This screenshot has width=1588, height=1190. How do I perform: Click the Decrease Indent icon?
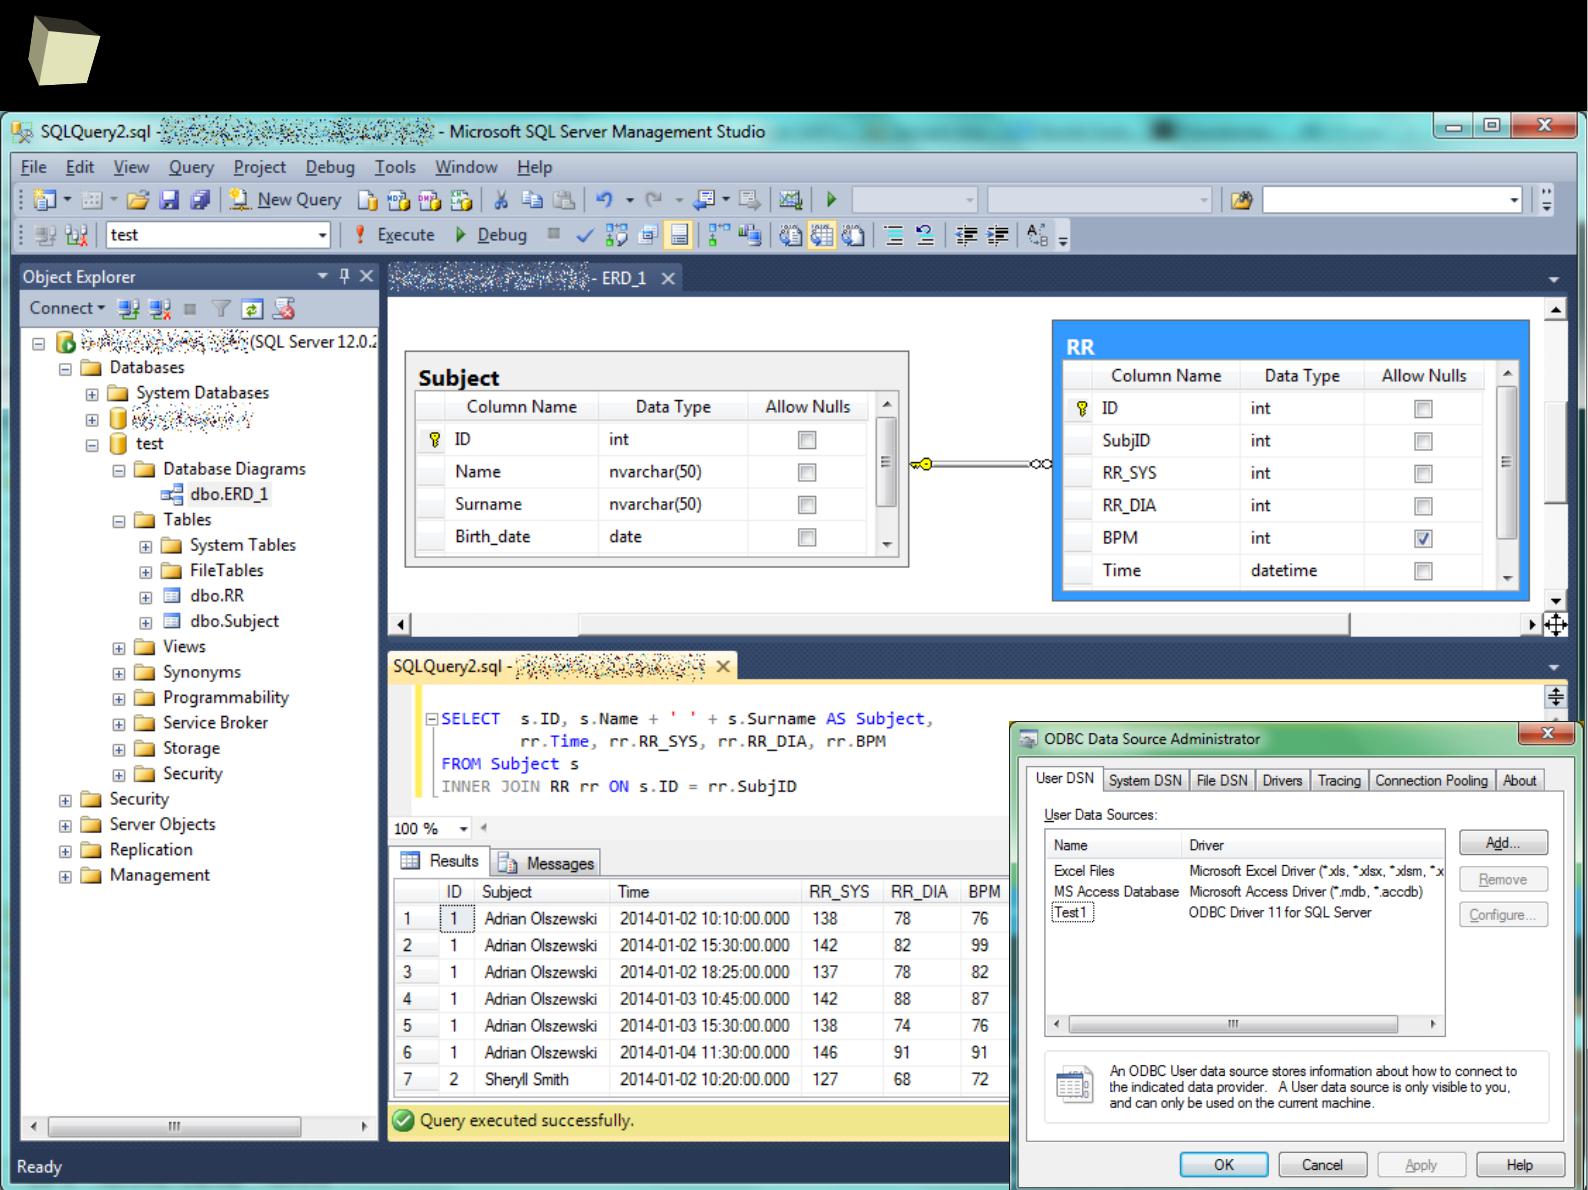pos(966,236)
